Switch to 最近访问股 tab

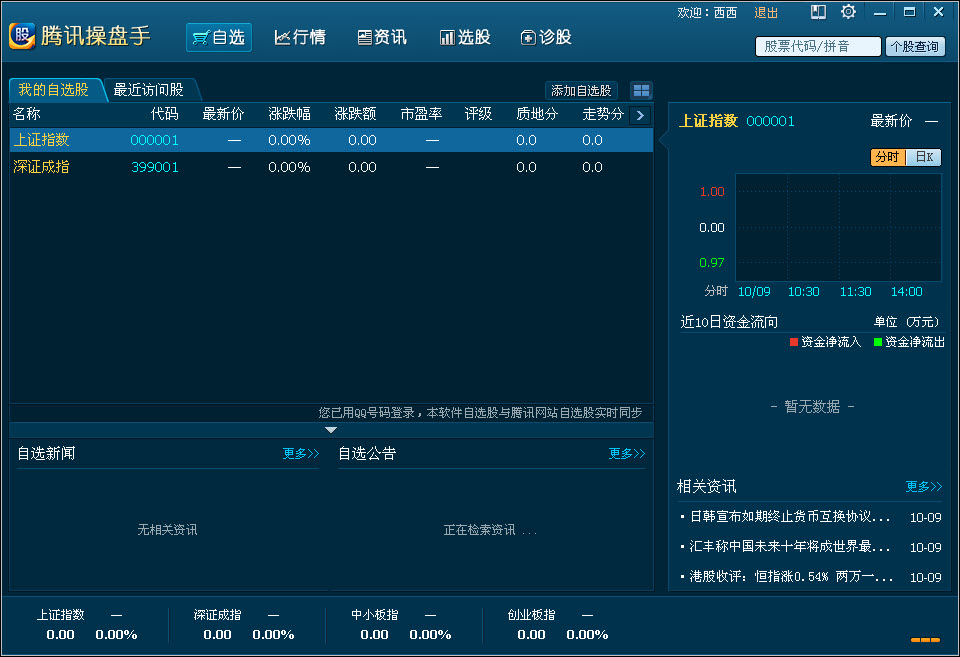[x=149, y=90]
